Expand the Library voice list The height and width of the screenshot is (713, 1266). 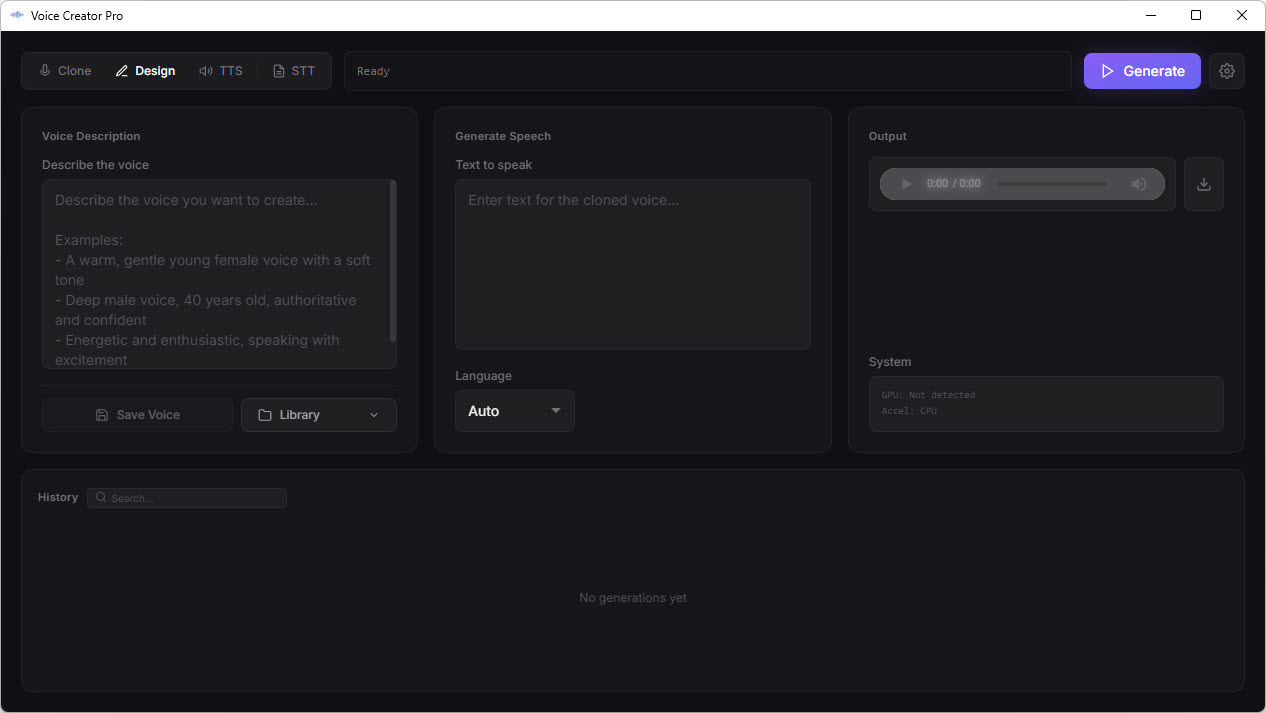pyautogui.click(x=373, y=414)
